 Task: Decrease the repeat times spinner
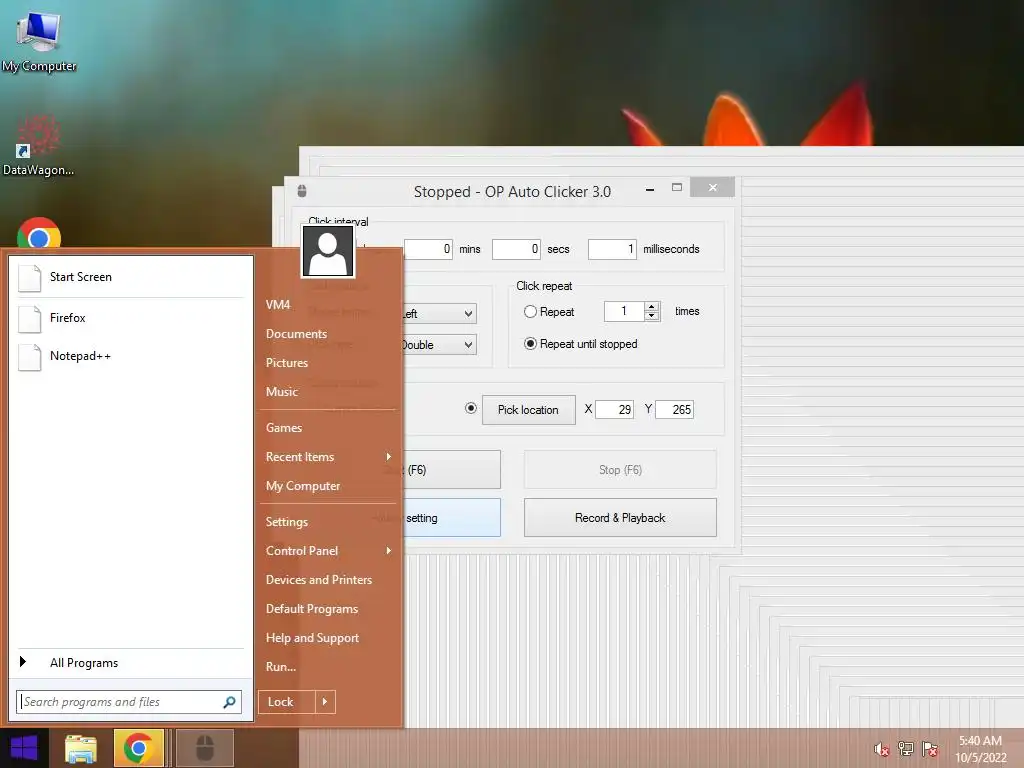point(651,316)
